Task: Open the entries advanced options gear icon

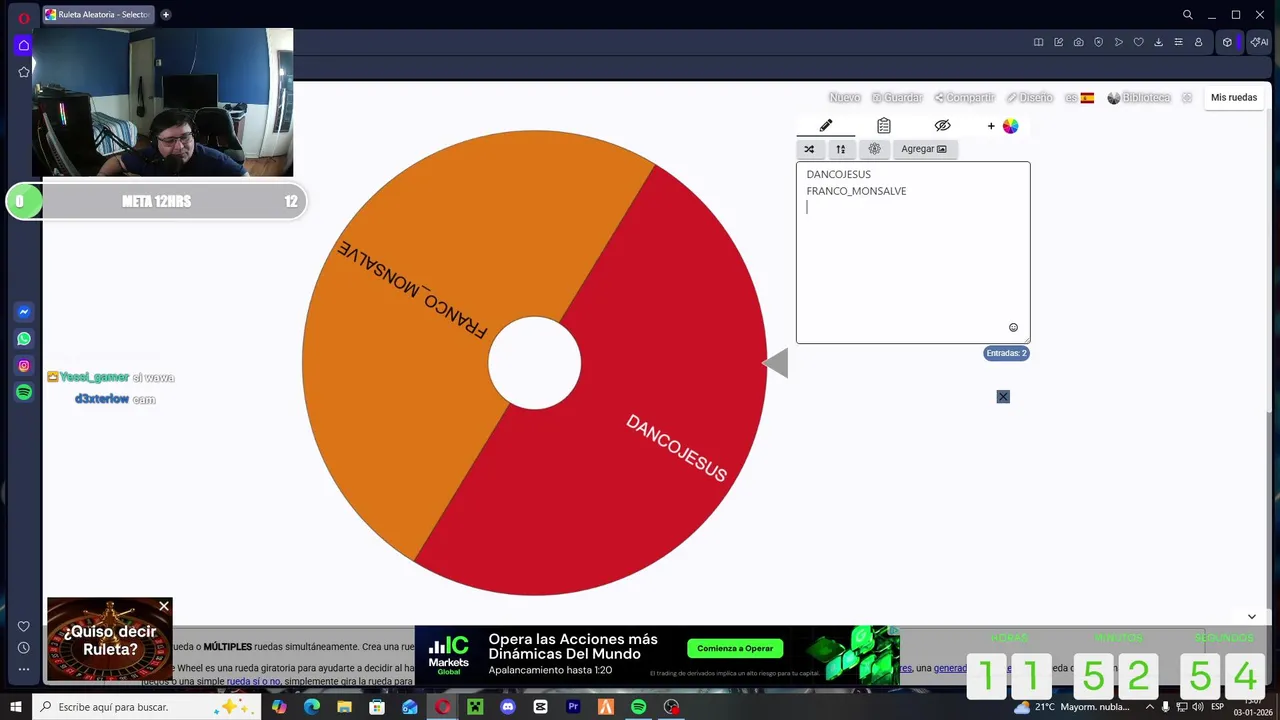Action: pyautogui.click(x=874, y=149)
